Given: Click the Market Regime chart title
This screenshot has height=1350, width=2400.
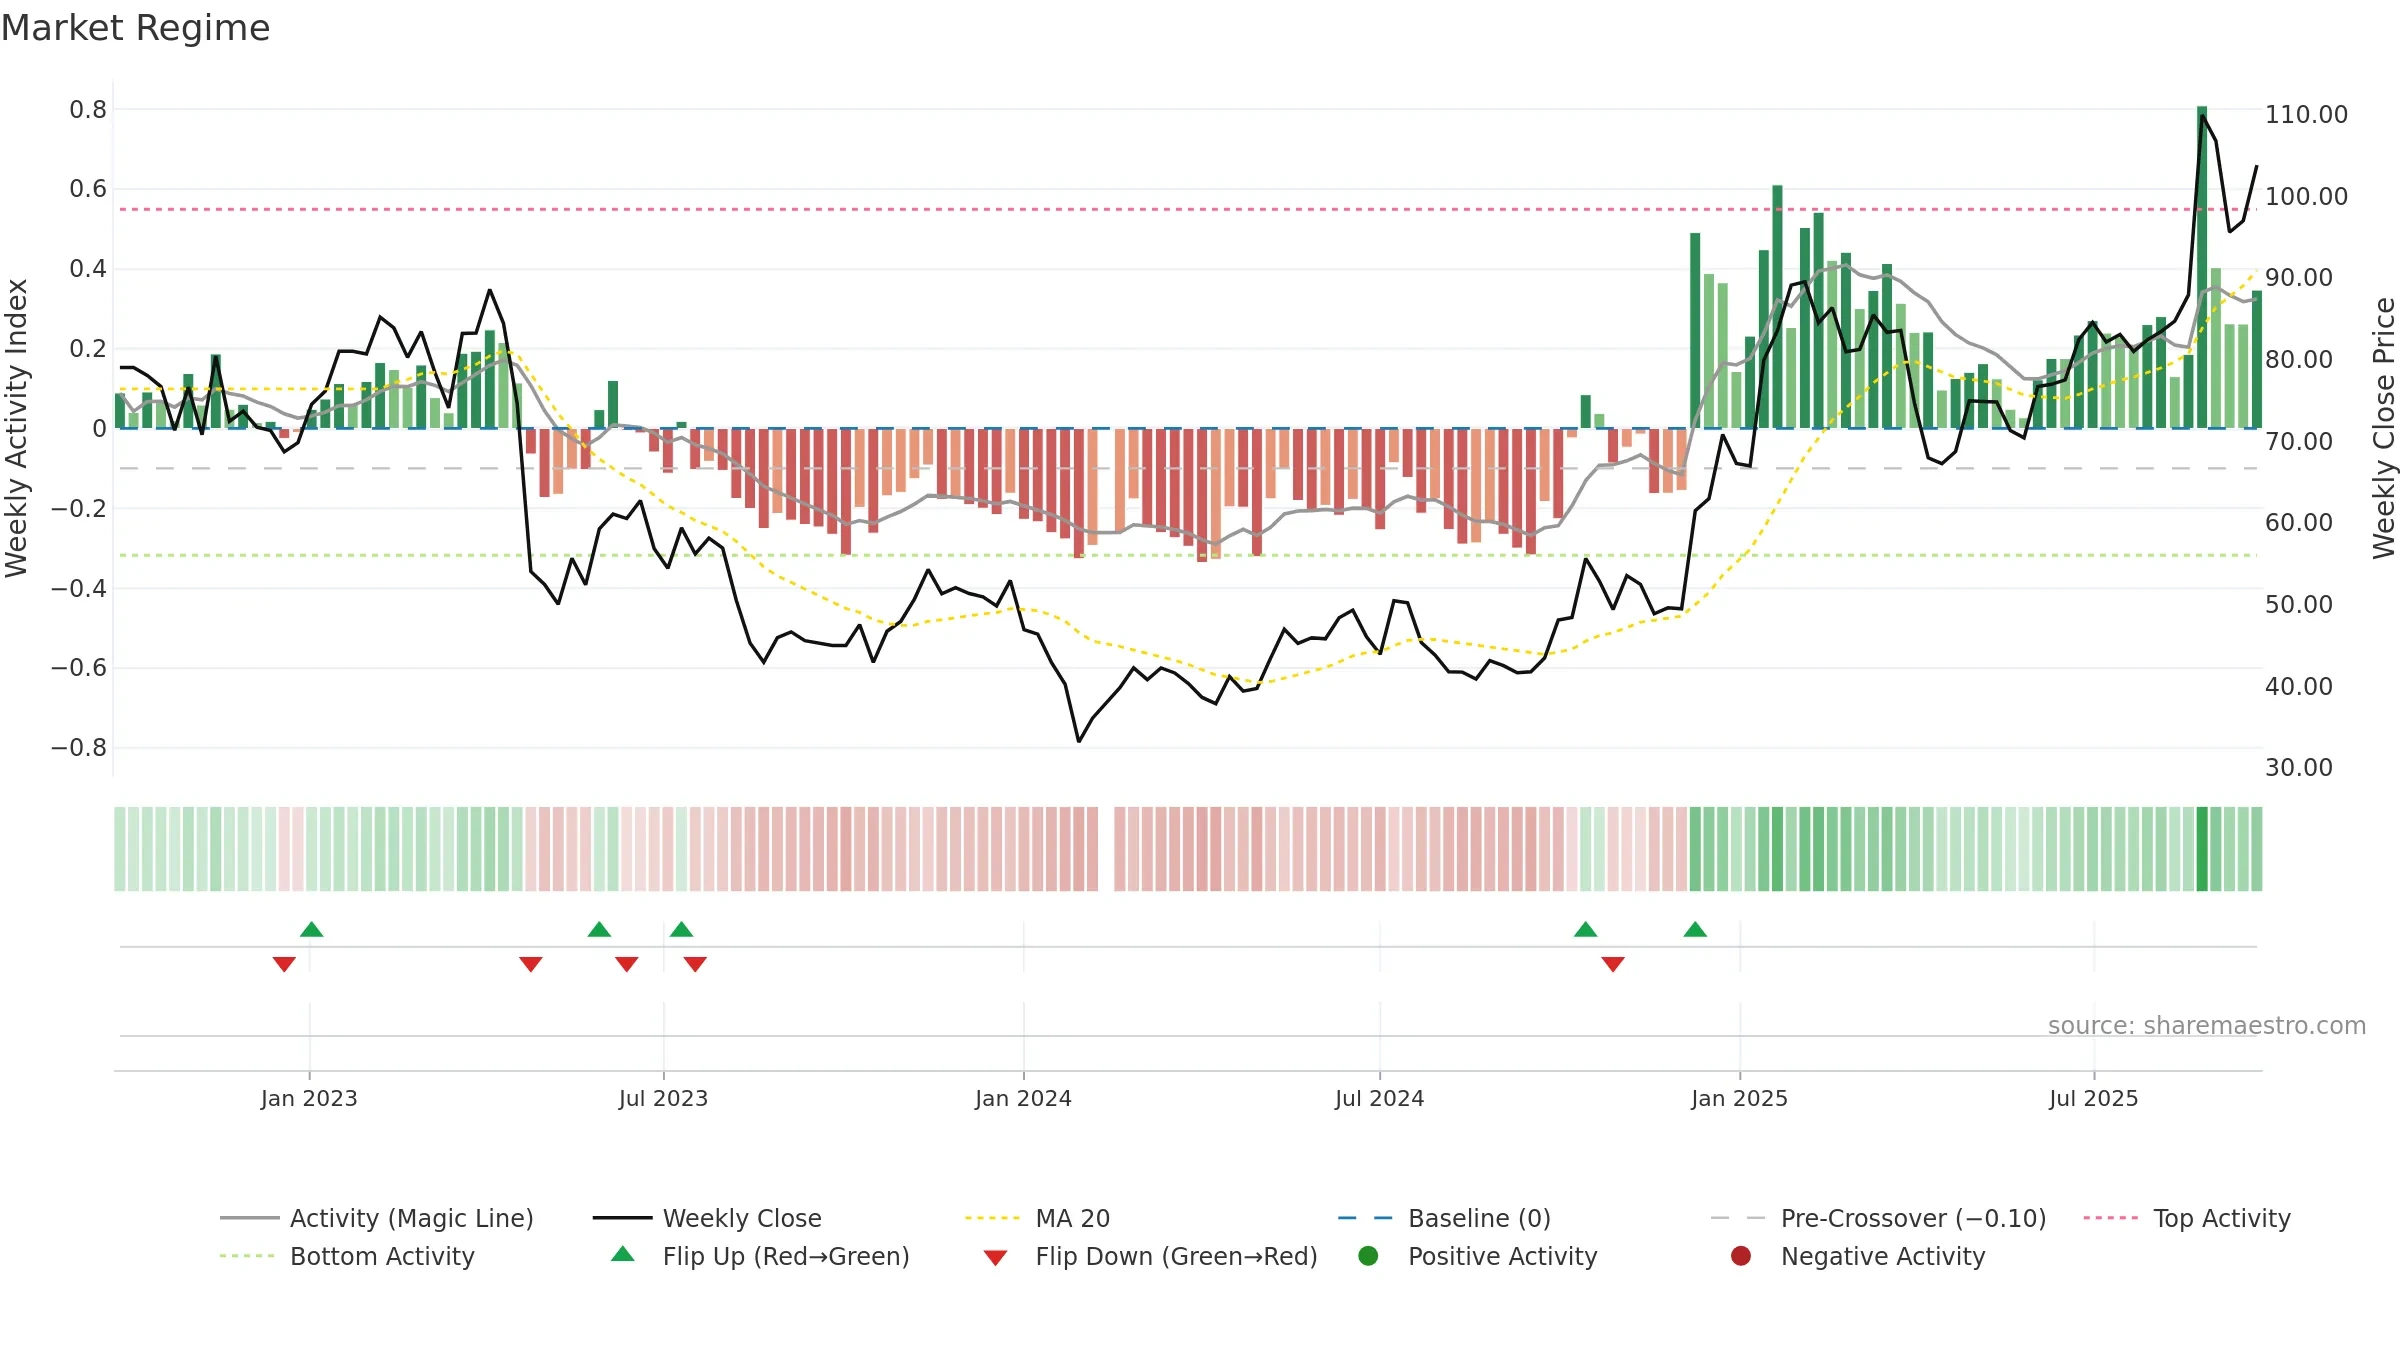Looking at the screenshot, I should (x=136, y=28).
